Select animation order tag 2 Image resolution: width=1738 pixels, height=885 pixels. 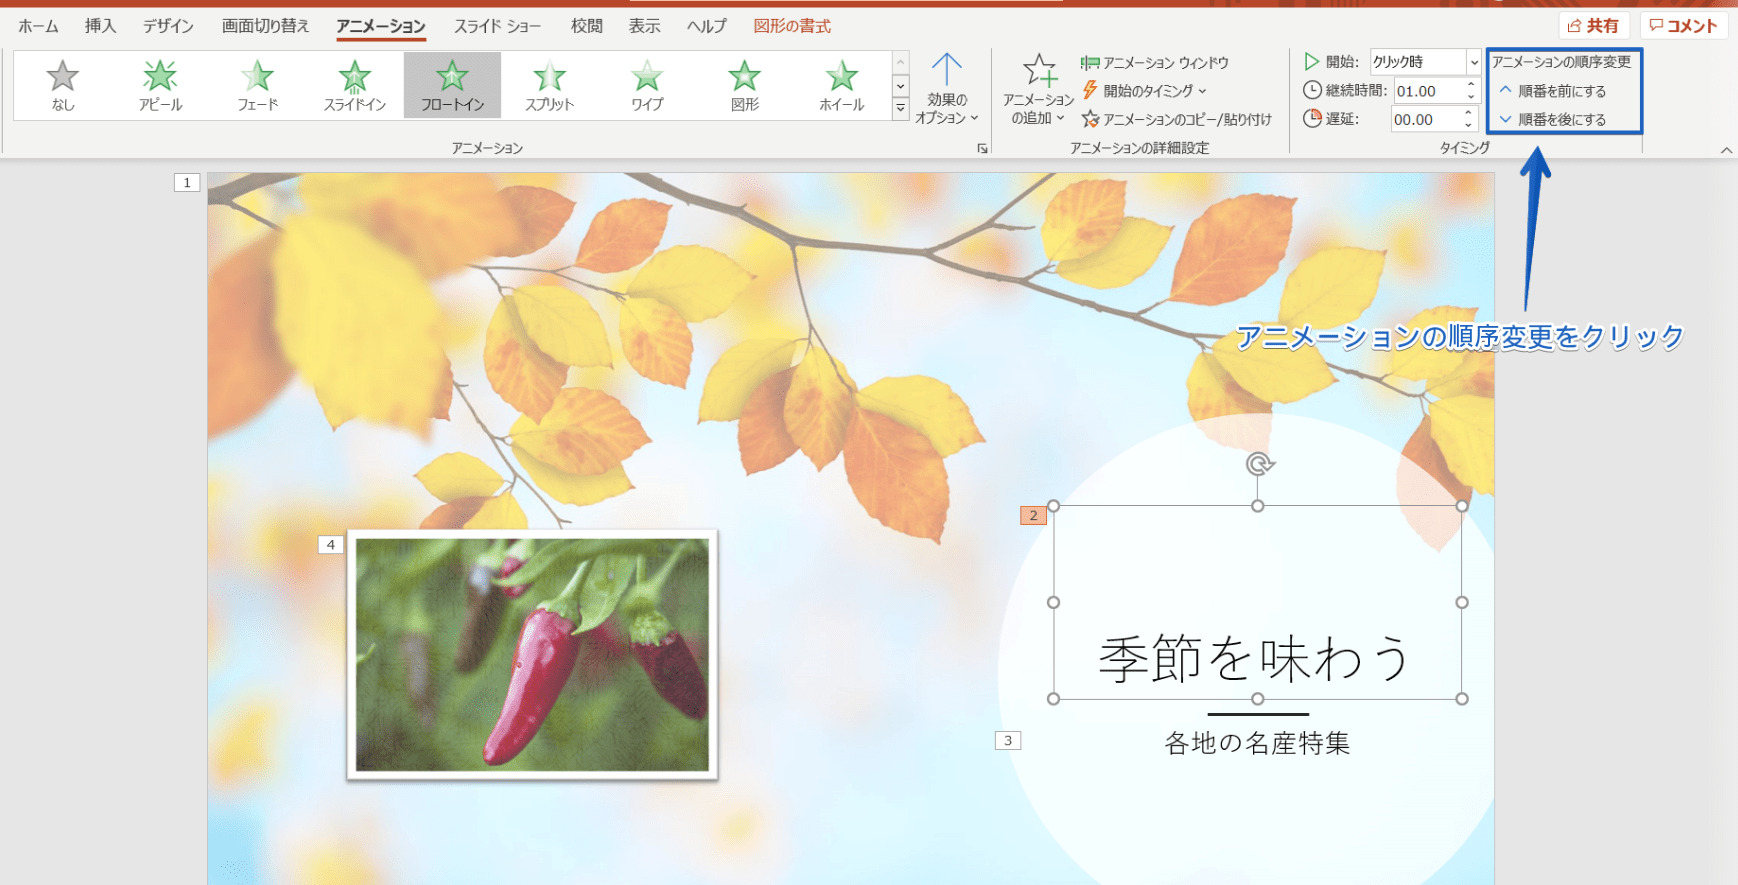1033,515
